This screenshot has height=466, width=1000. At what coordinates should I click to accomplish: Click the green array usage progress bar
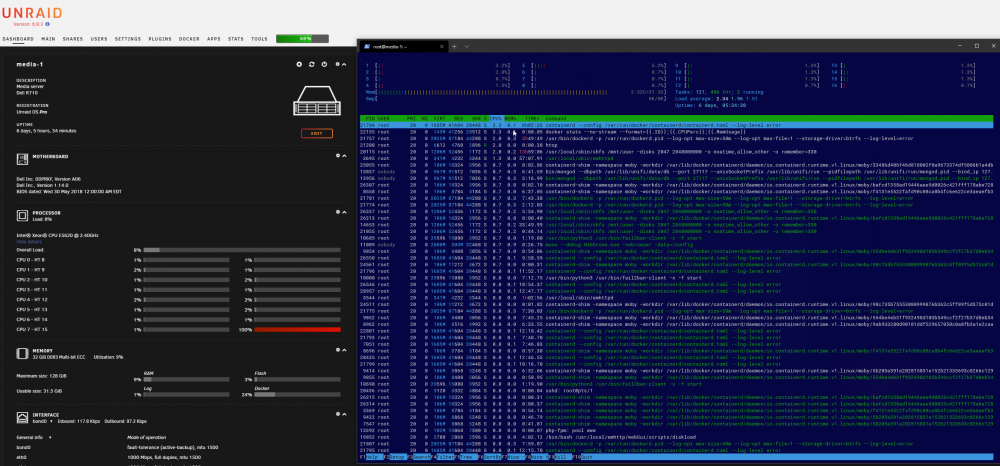pos(302,39)
